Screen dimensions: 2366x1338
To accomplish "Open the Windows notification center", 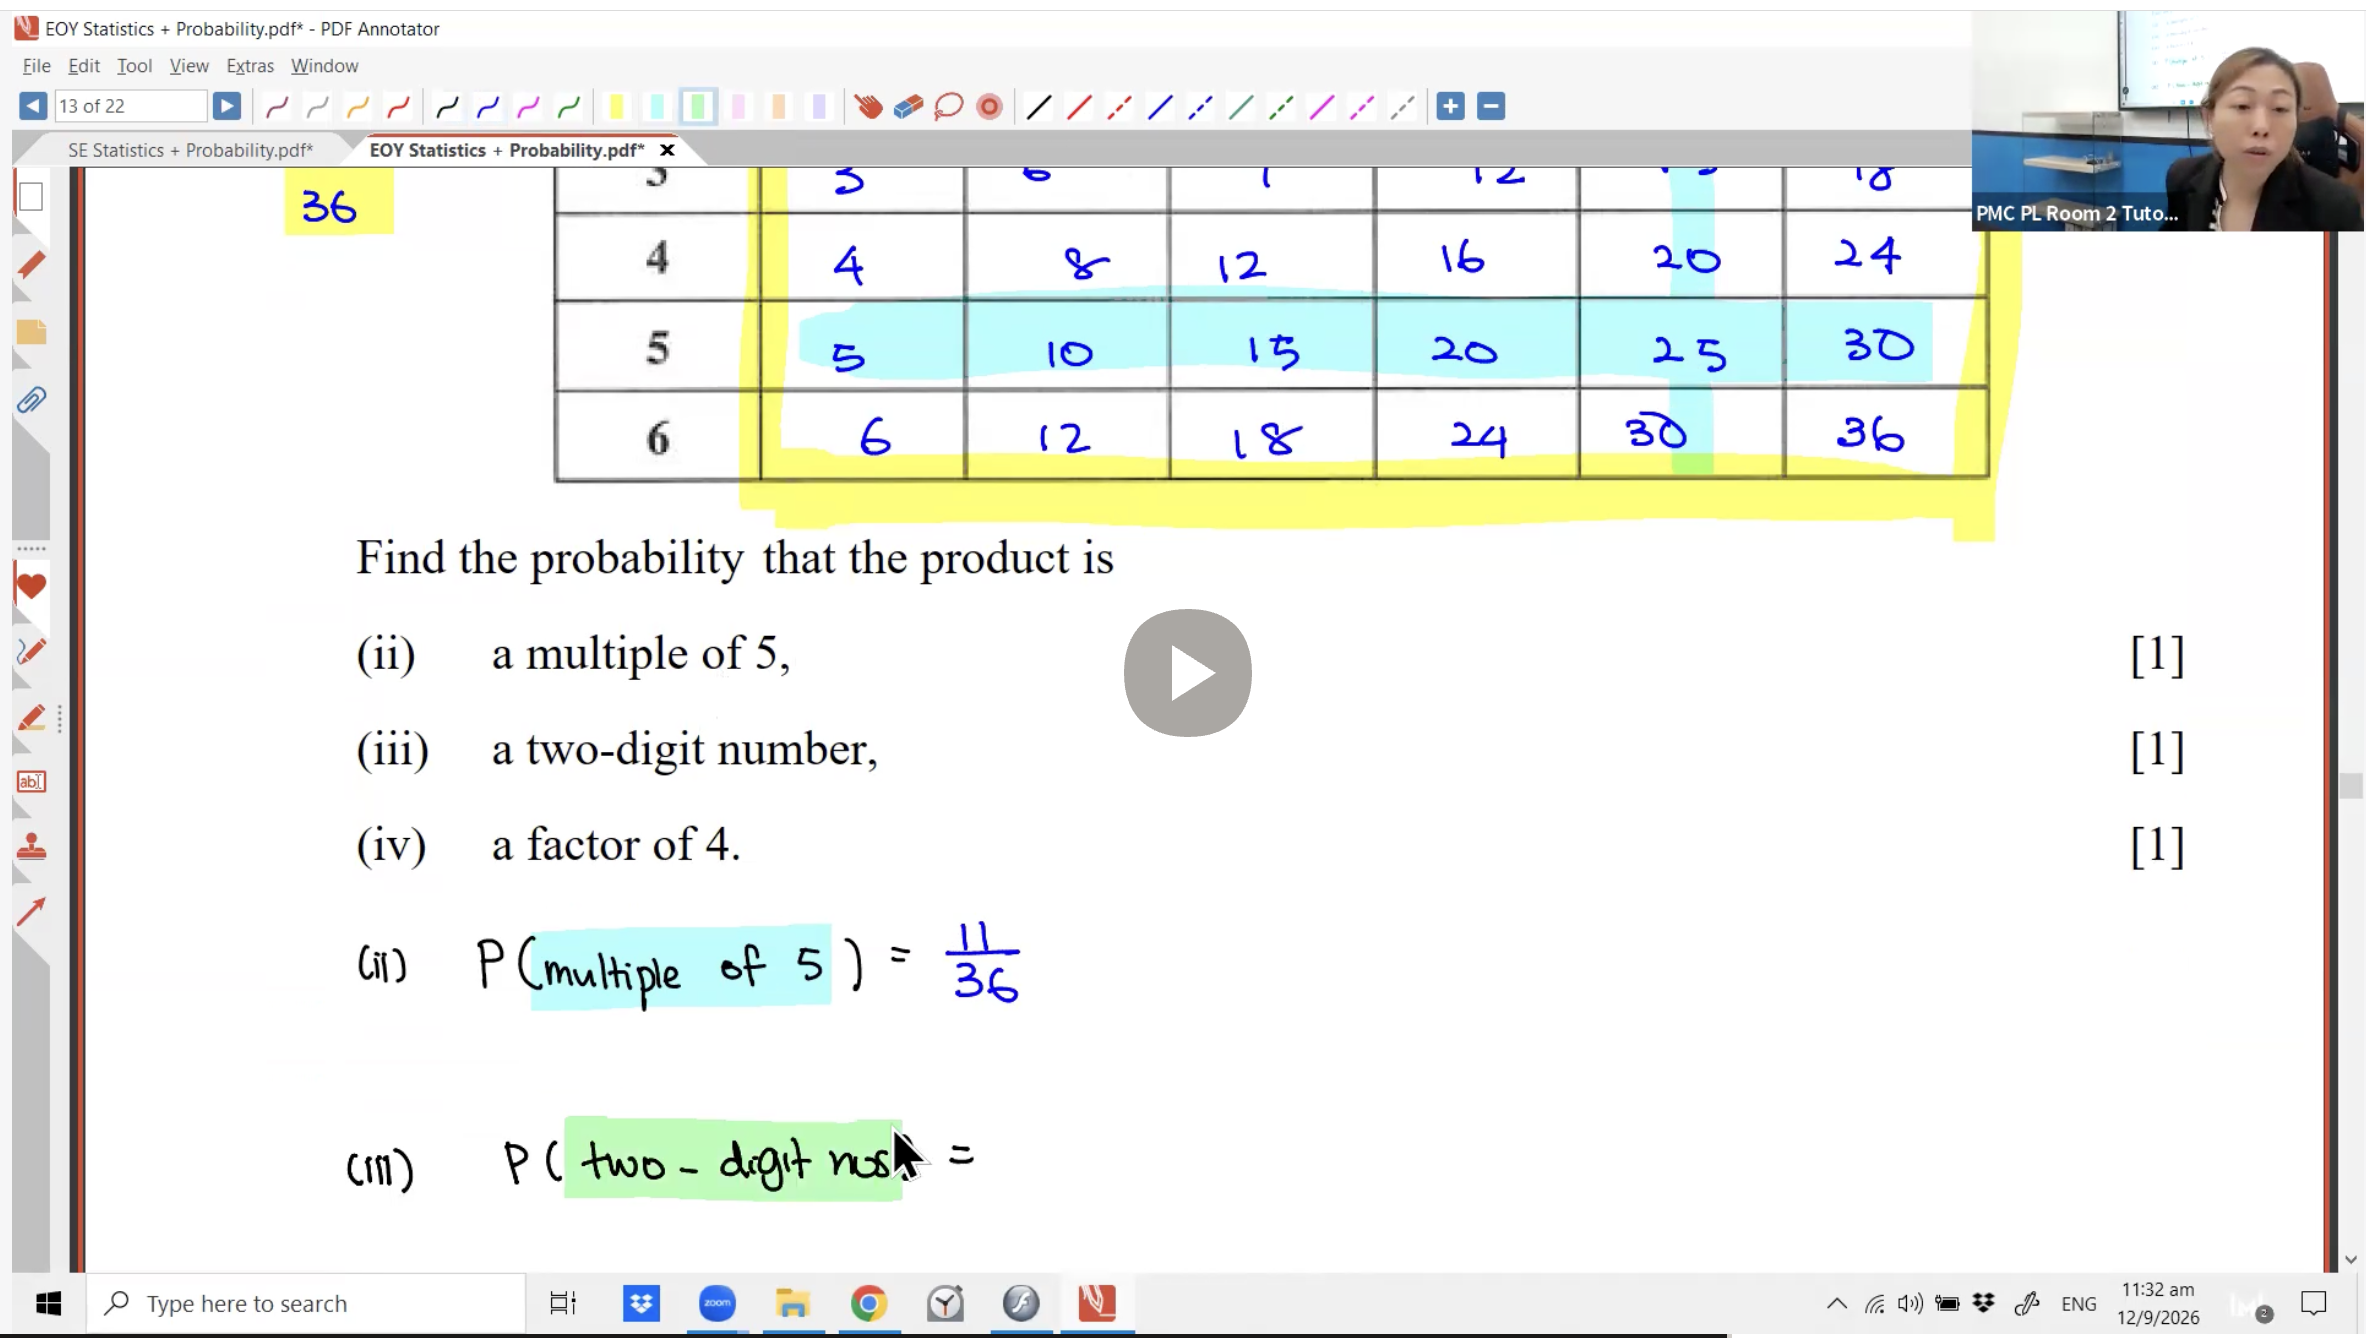I will coord(2314,1303).
